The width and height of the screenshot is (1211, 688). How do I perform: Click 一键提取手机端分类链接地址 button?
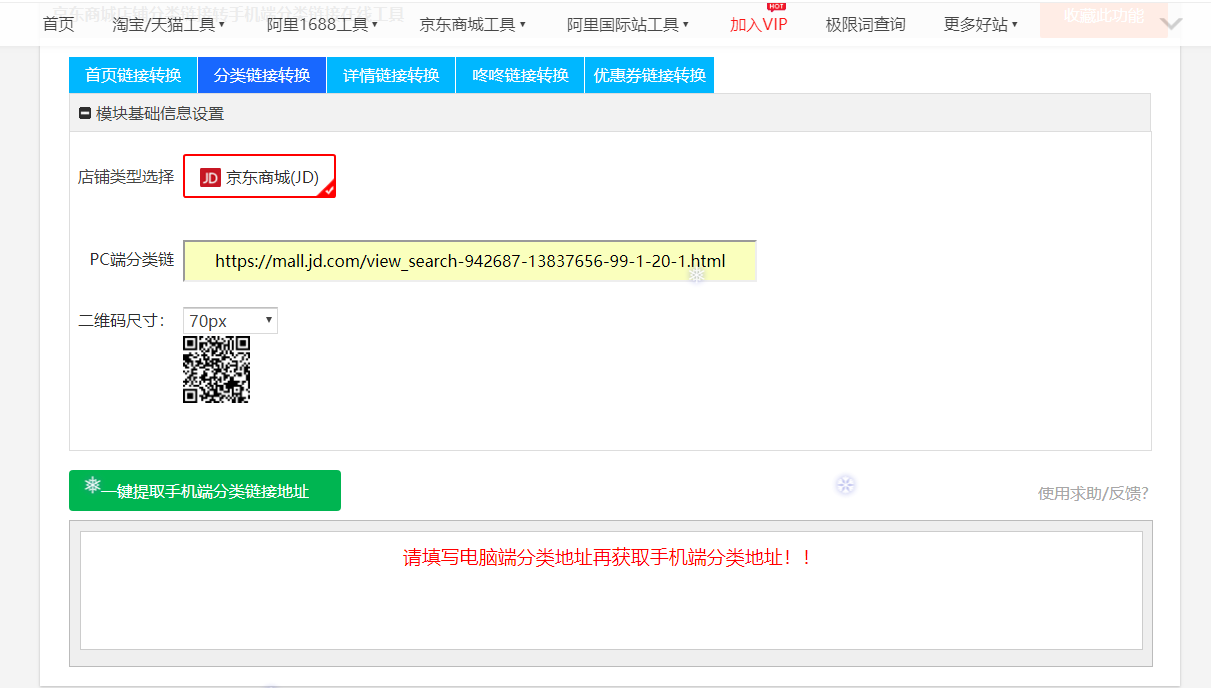click(205, 490)
